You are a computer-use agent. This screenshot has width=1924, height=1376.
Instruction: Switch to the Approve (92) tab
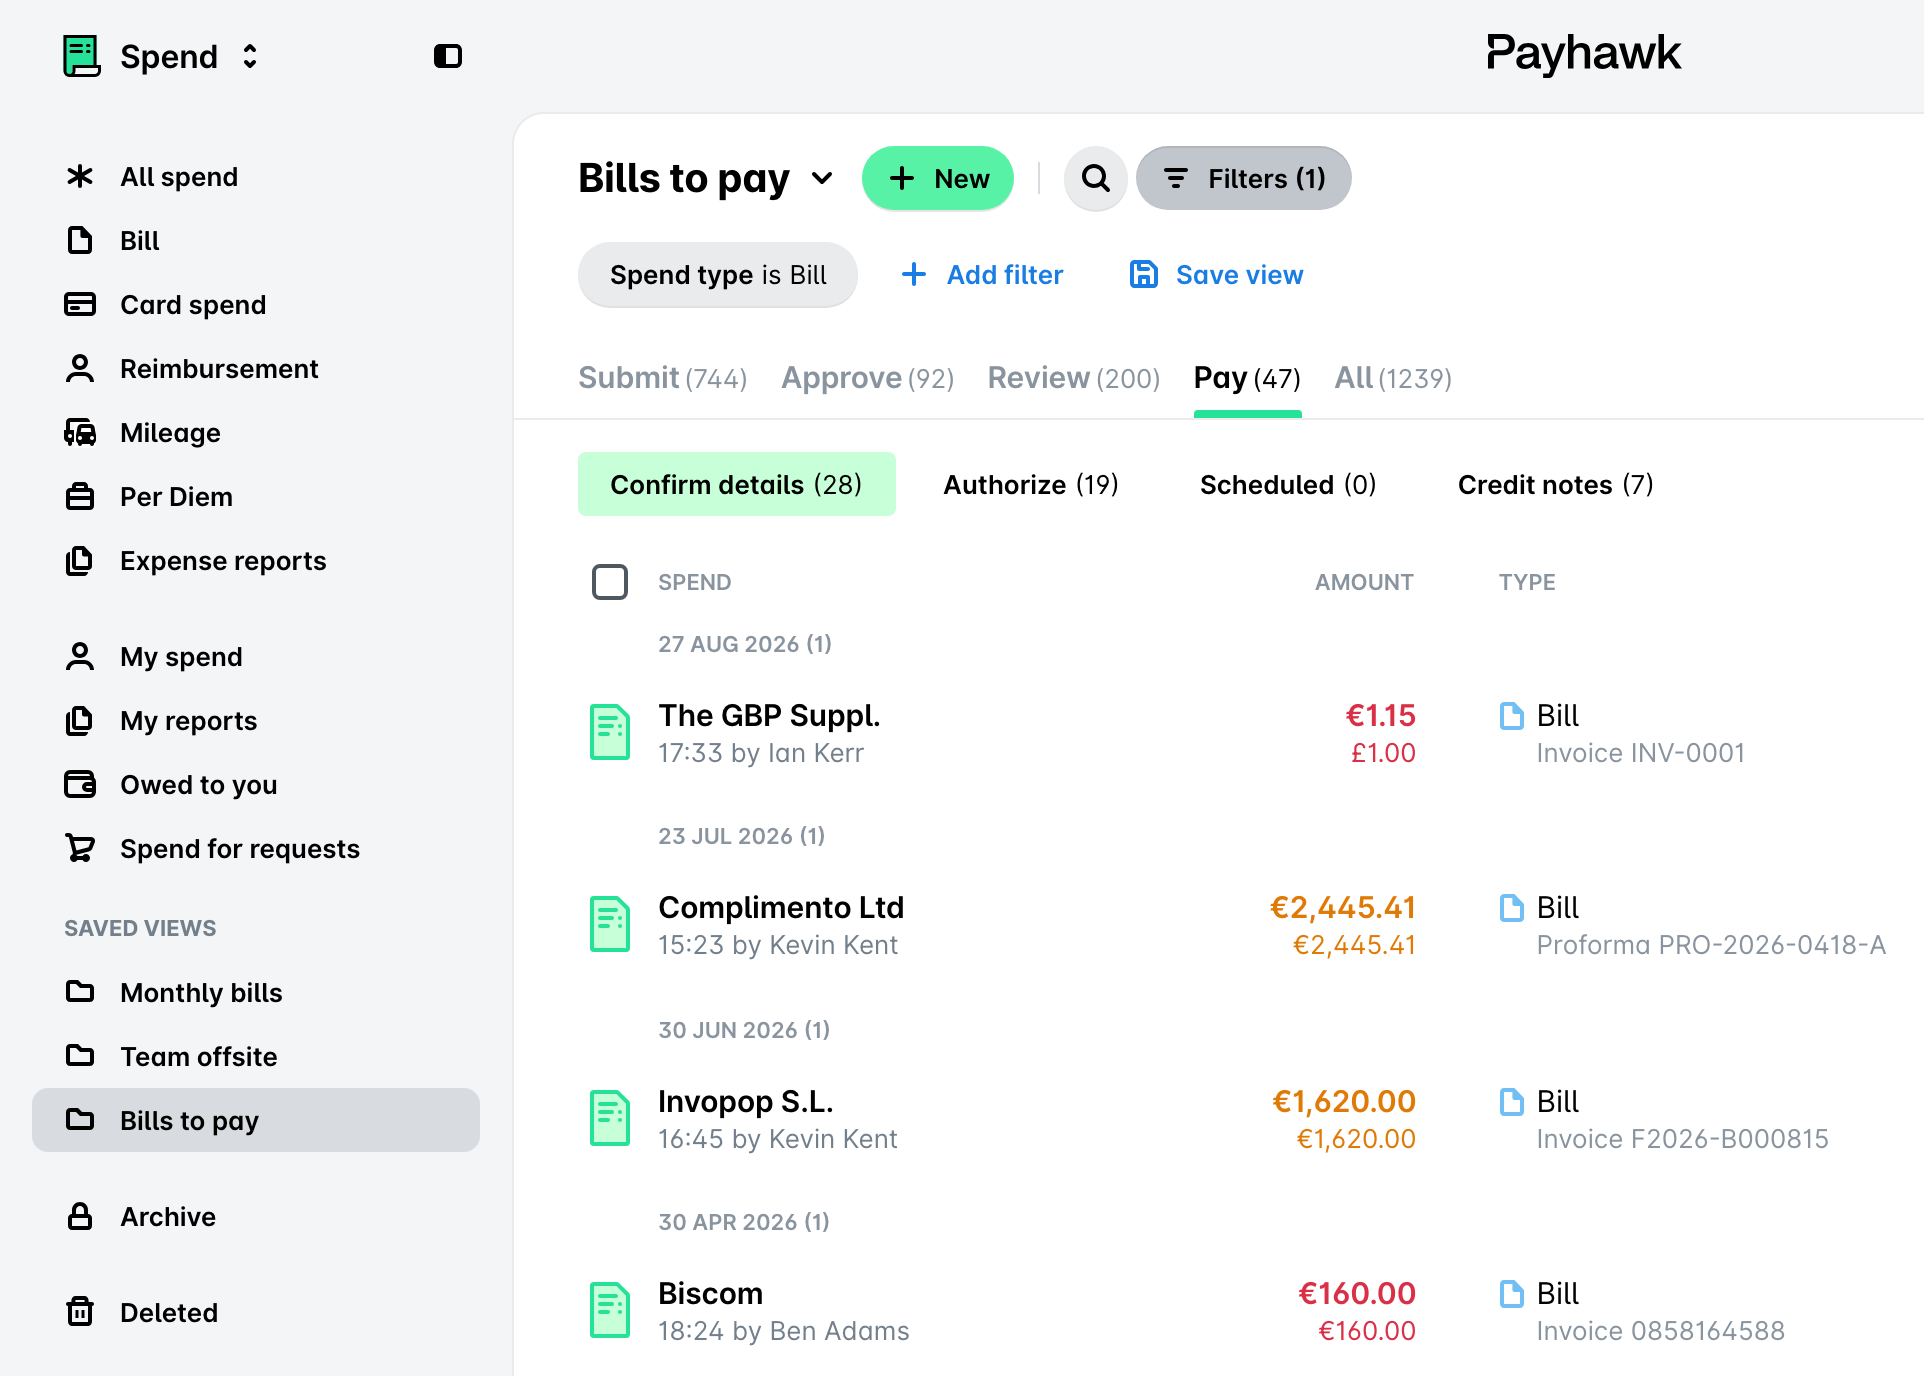(868, 378)
